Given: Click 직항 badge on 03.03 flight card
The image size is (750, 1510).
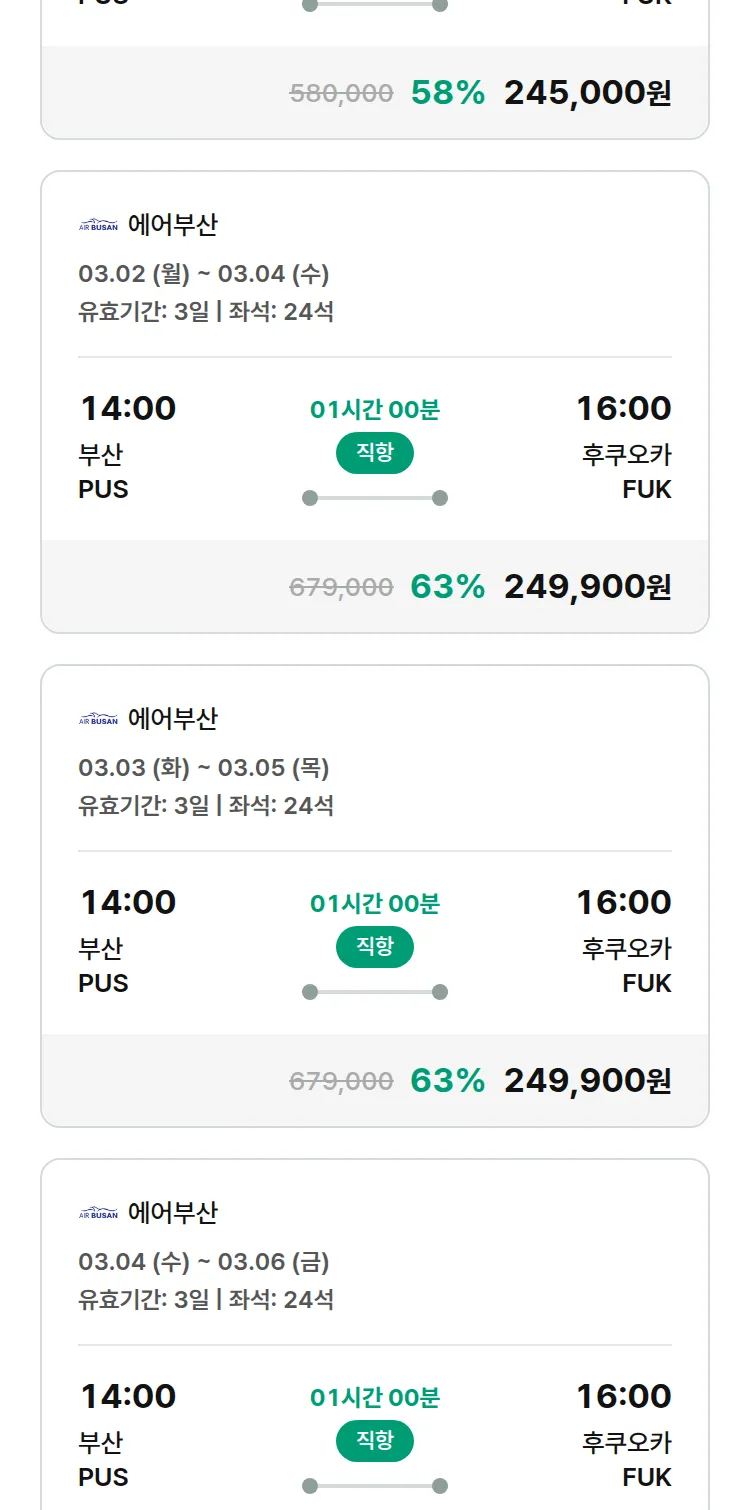Looking at the screenshot, I should (374, 947).
